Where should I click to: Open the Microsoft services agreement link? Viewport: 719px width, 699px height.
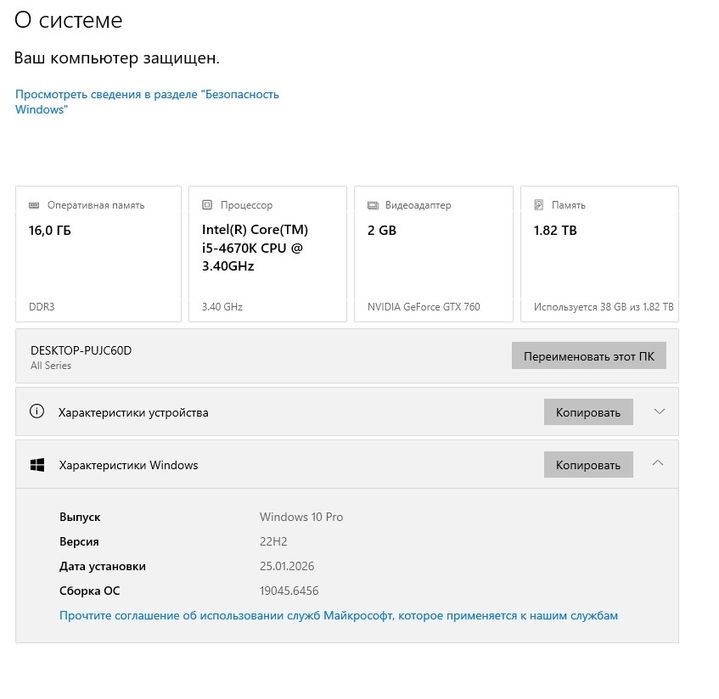pos(338,615)
